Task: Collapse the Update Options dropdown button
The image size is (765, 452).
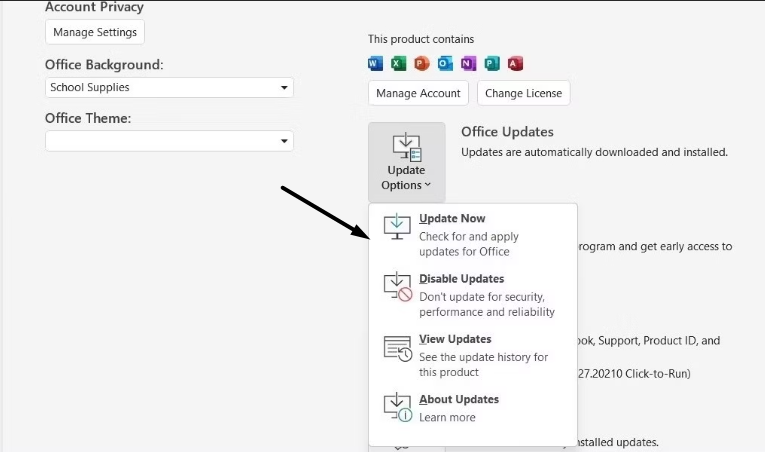Action: [406, 162]
